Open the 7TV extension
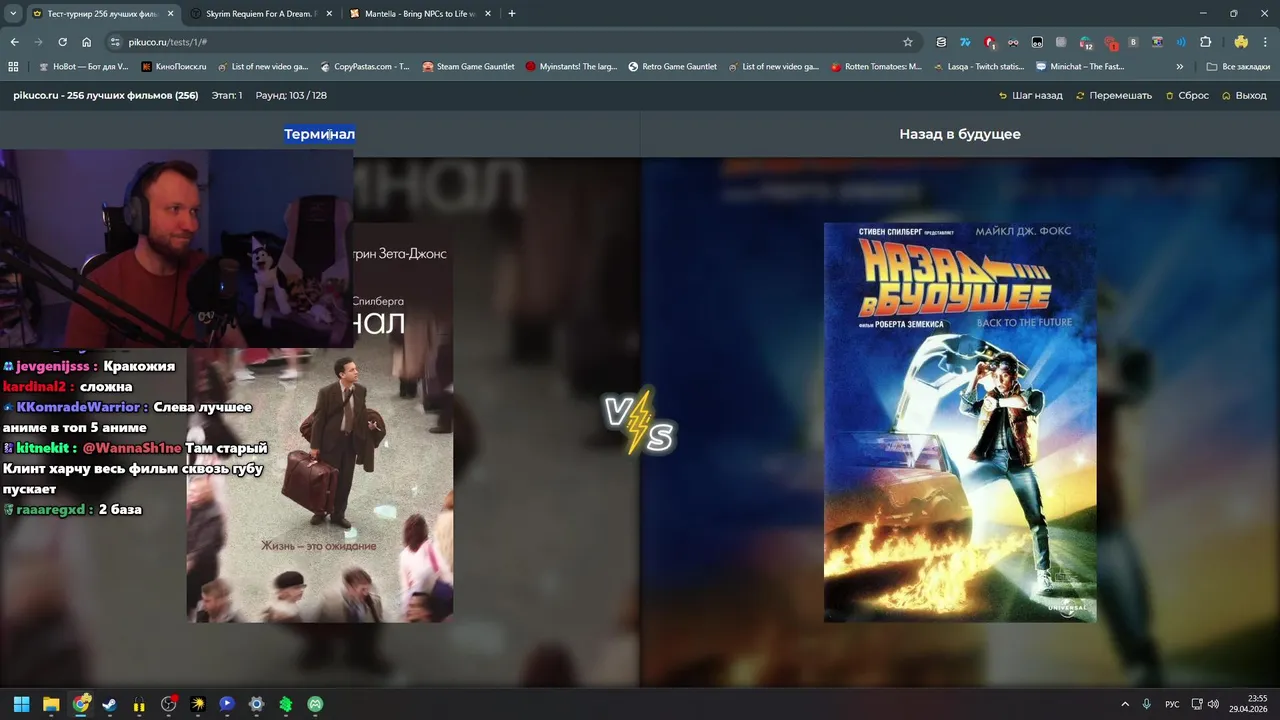 (x=965, y=42)
